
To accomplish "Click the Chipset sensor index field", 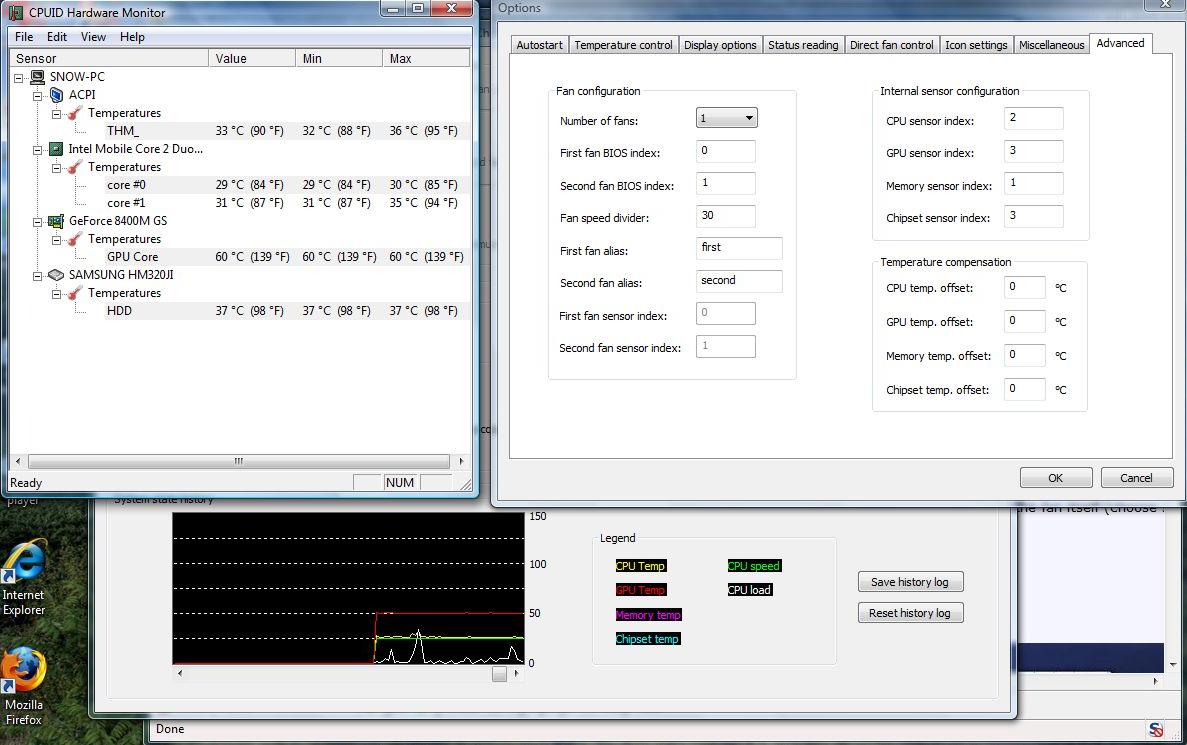I will [x=1033, y=216].
